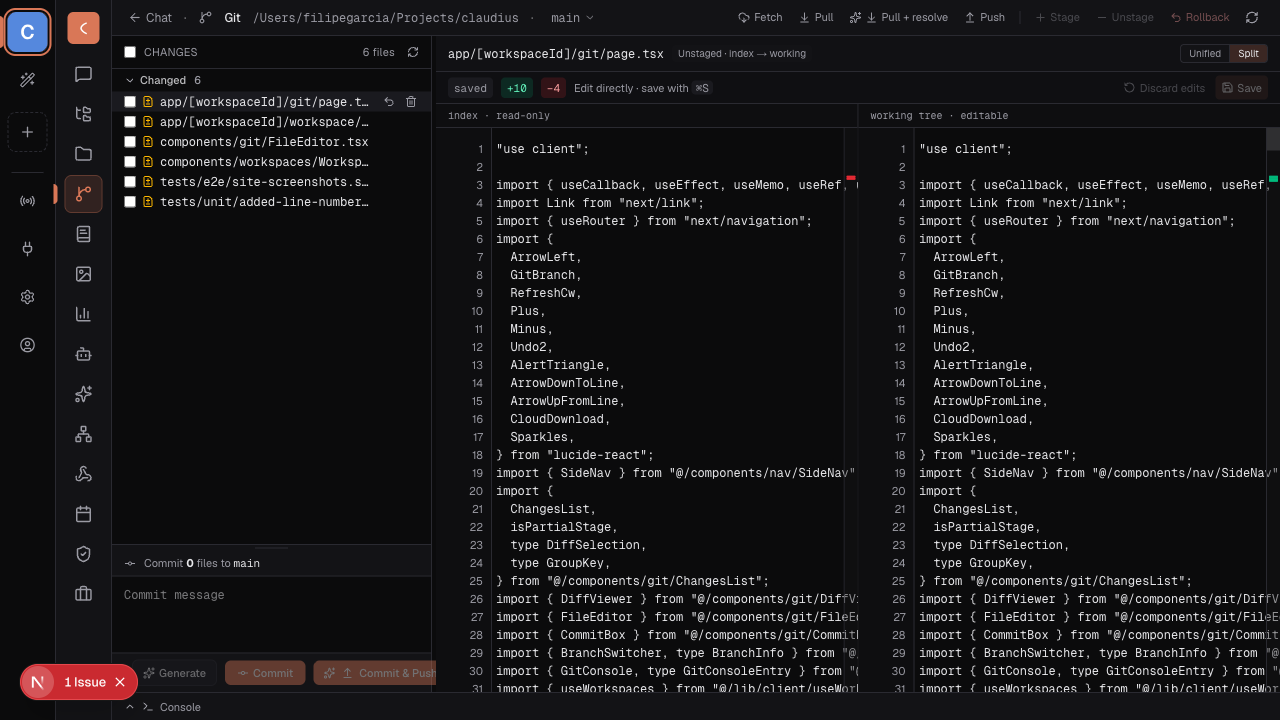Open the sparkles AI sidebar icon
Screen dimensions: 1280x720
83,394
